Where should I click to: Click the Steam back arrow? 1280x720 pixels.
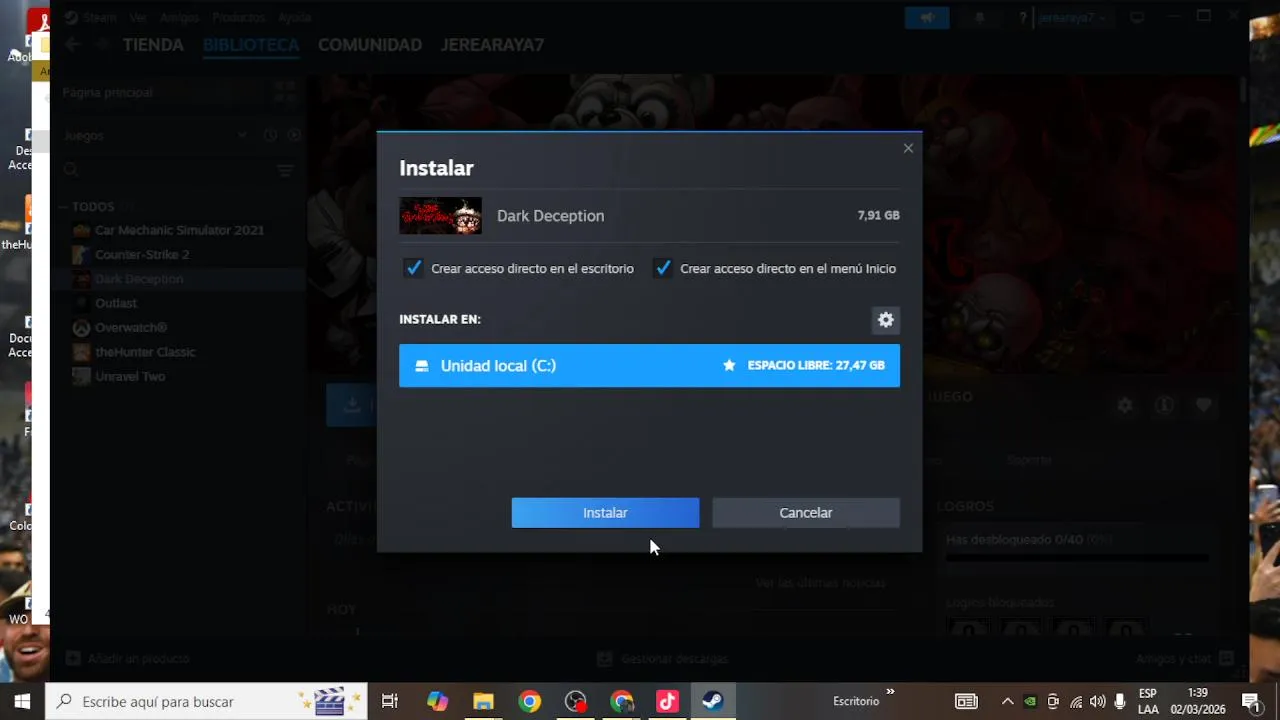point(73,45)
